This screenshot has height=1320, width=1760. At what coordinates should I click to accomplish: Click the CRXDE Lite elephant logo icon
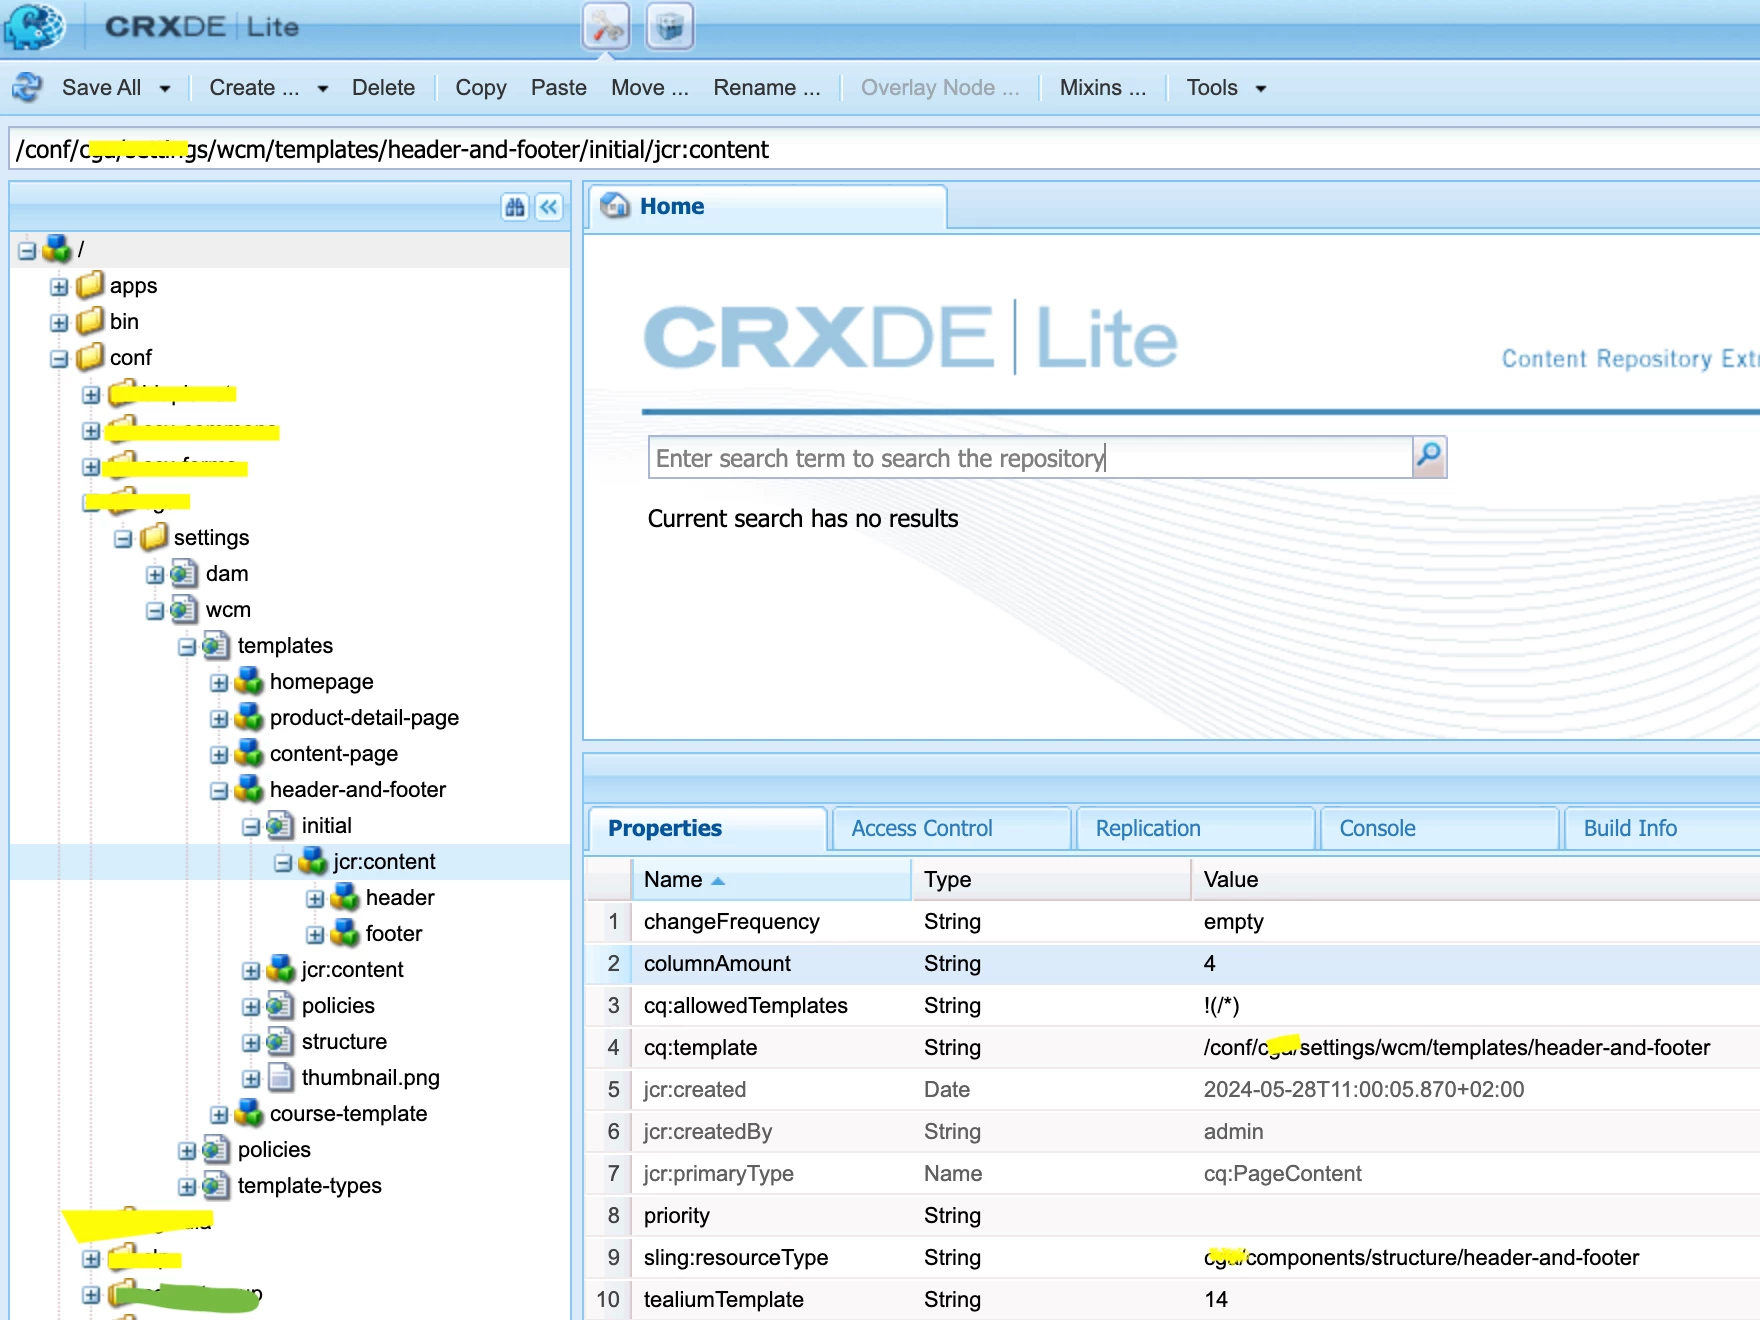pos(35,26)
